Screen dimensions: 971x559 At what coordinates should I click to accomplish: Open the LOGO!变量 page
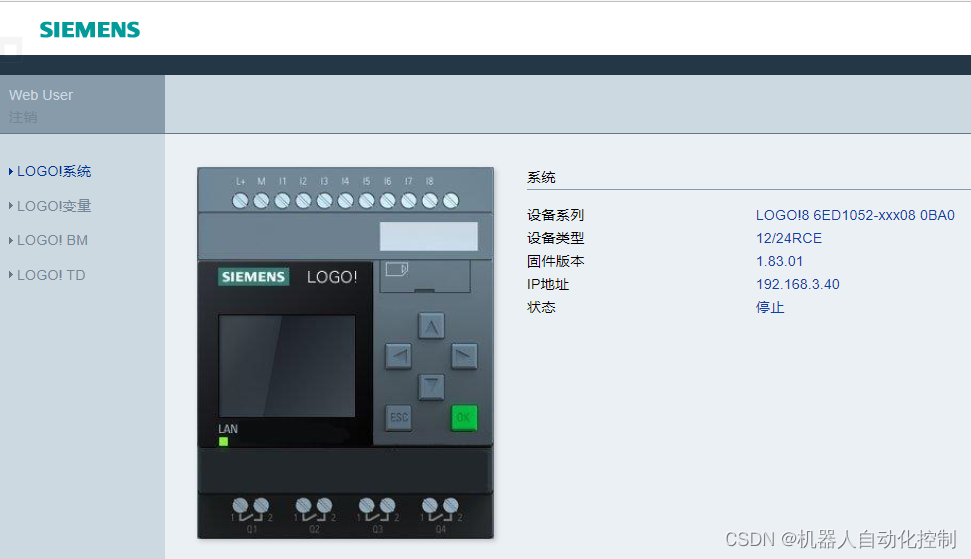coord(54,206)
